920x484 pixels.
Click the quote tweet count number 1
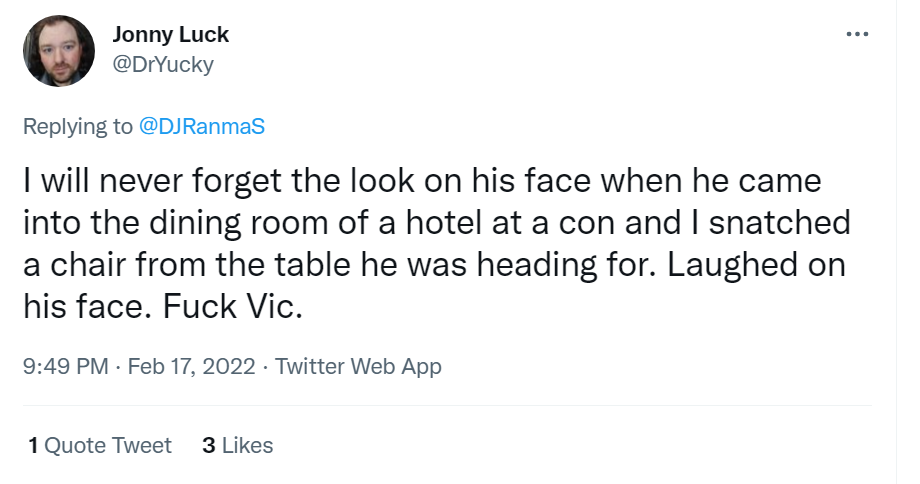tap(33, 445)
